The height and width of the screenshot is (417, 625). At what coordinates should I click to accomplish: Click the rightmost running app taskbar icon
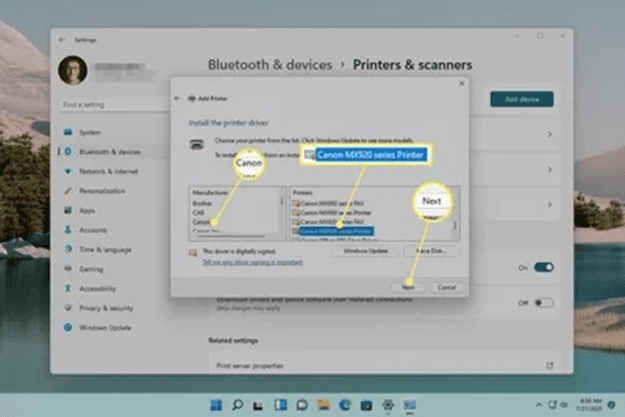[409, 405]
